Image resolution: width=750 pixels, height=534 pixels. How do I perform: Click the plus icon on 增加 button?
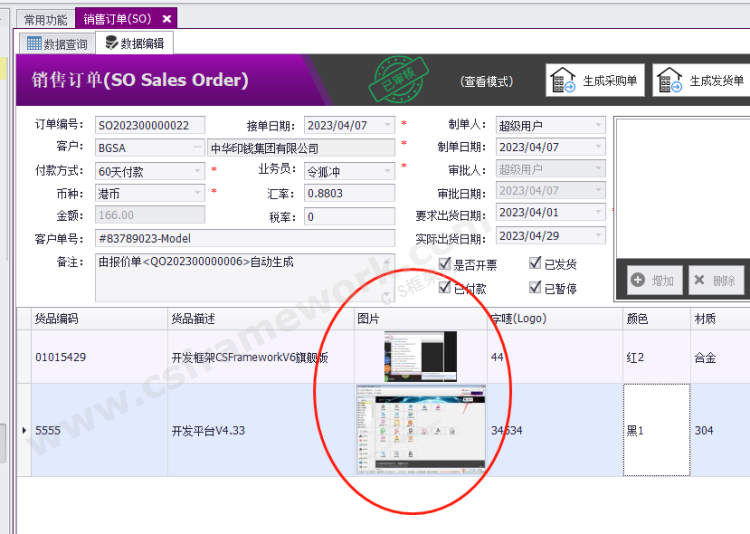[x=637, y=281]
